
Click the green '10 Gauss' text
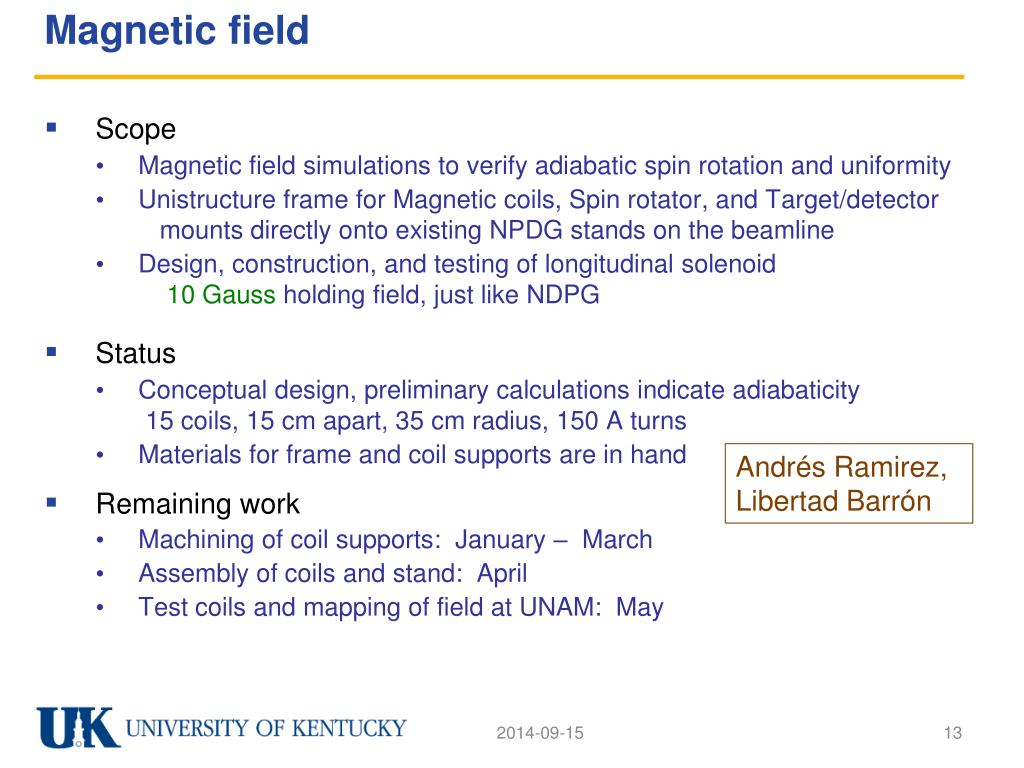click(x=221, y=295)
